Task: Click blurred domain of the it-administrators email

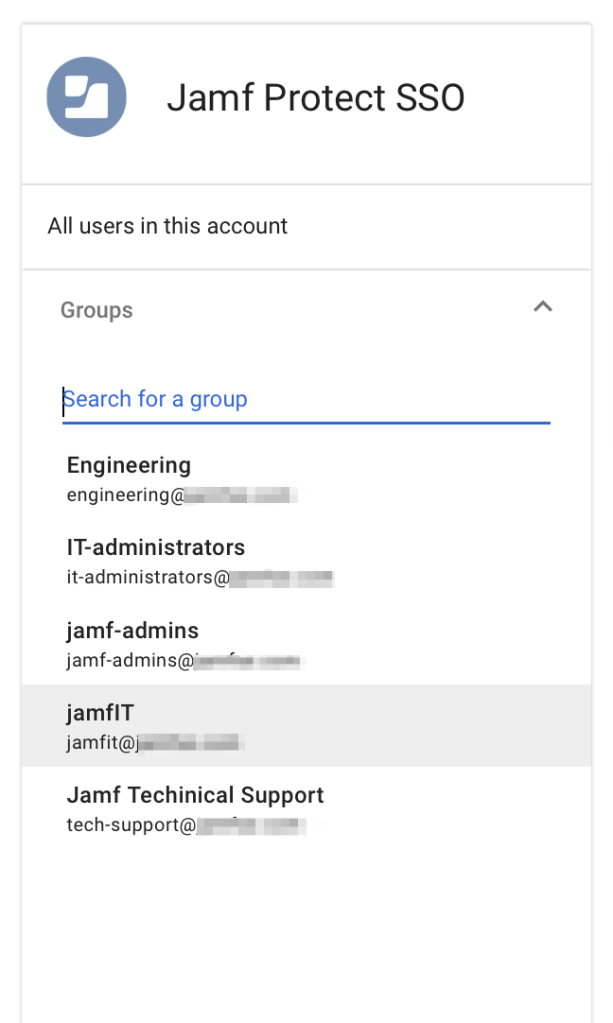Action: (282, 577)
